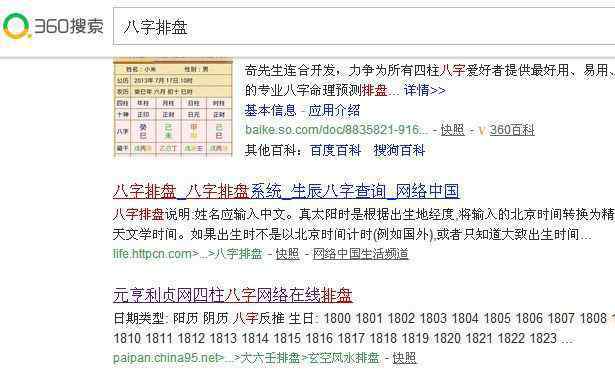The height and width of the screenshot is (374, 615).
Task: Open the 360百科 source link
Action: coord(512,130)
